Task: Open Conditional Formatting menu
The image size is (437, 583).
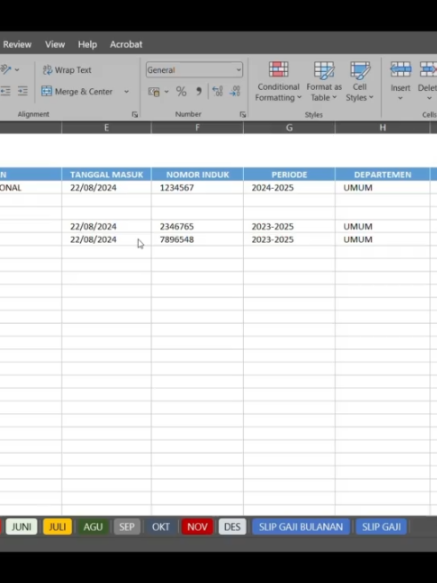Action: pos(278,82)
